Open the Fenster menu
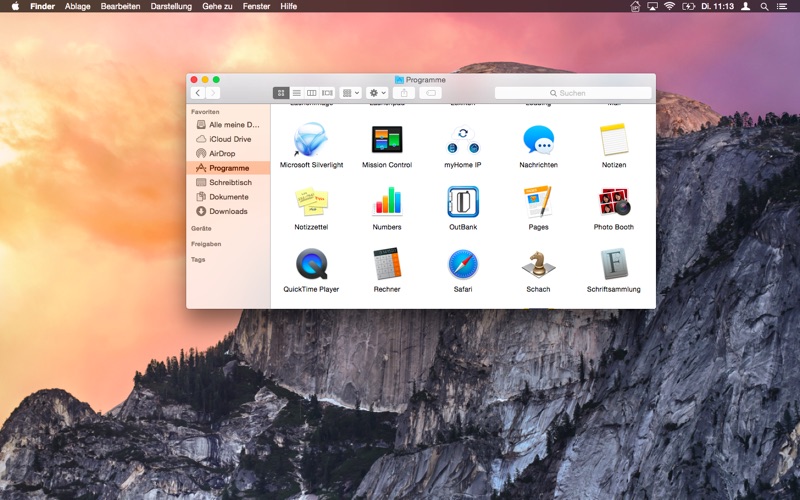The width and height of the screenshot is (800, 500). (x=256, y=6)
